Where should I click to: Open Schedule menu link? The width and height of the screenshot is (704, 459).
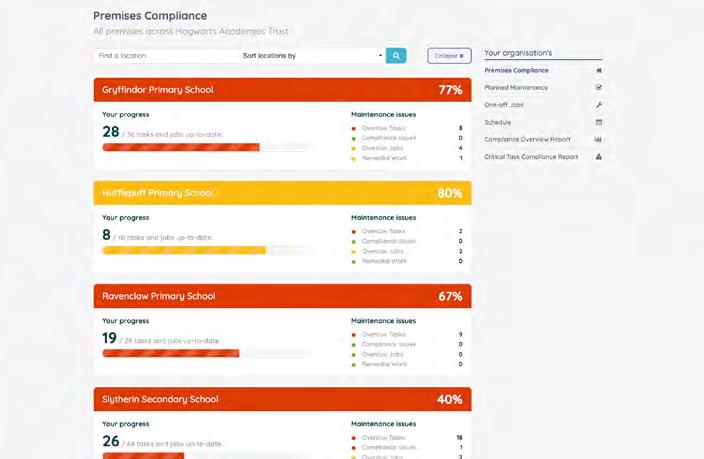[x=497, y=122]
